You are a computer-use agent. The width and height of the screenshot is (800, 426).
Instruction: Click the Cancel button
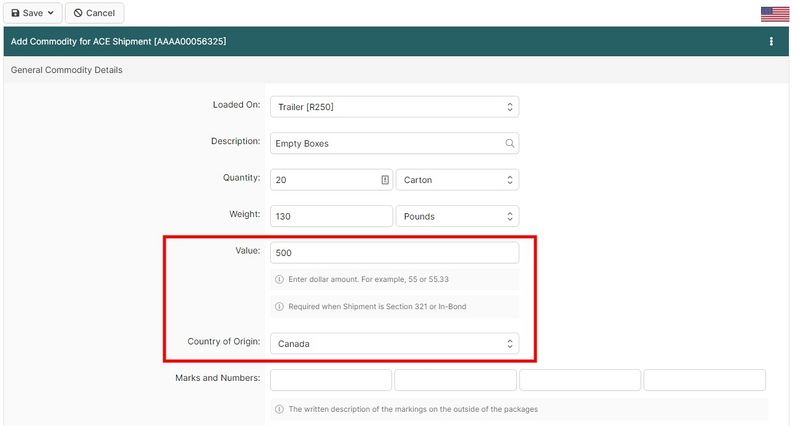[94, 13]
